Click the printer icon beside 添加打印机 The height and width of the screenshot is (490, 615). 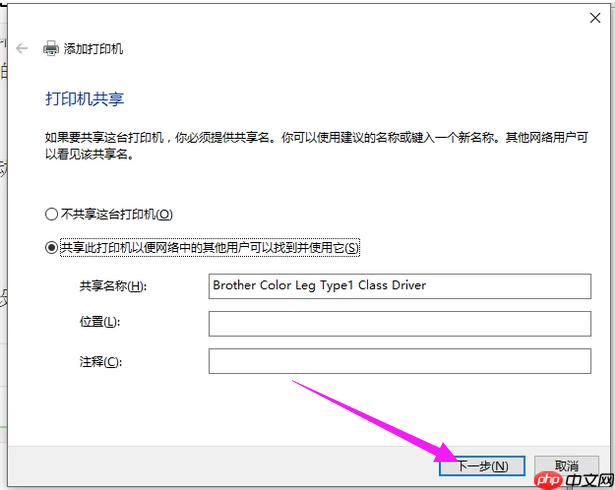51,49
